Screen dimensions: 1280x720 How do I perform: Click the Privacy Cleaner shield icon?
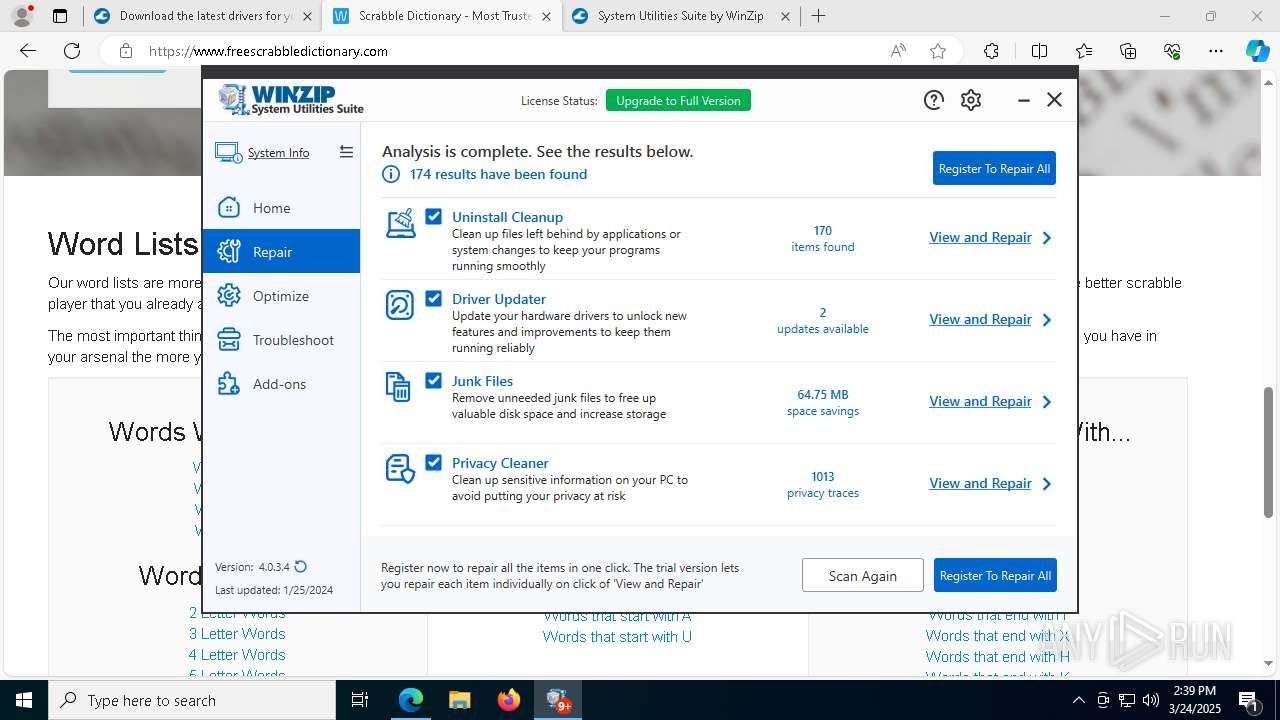[x=400, y=468]
